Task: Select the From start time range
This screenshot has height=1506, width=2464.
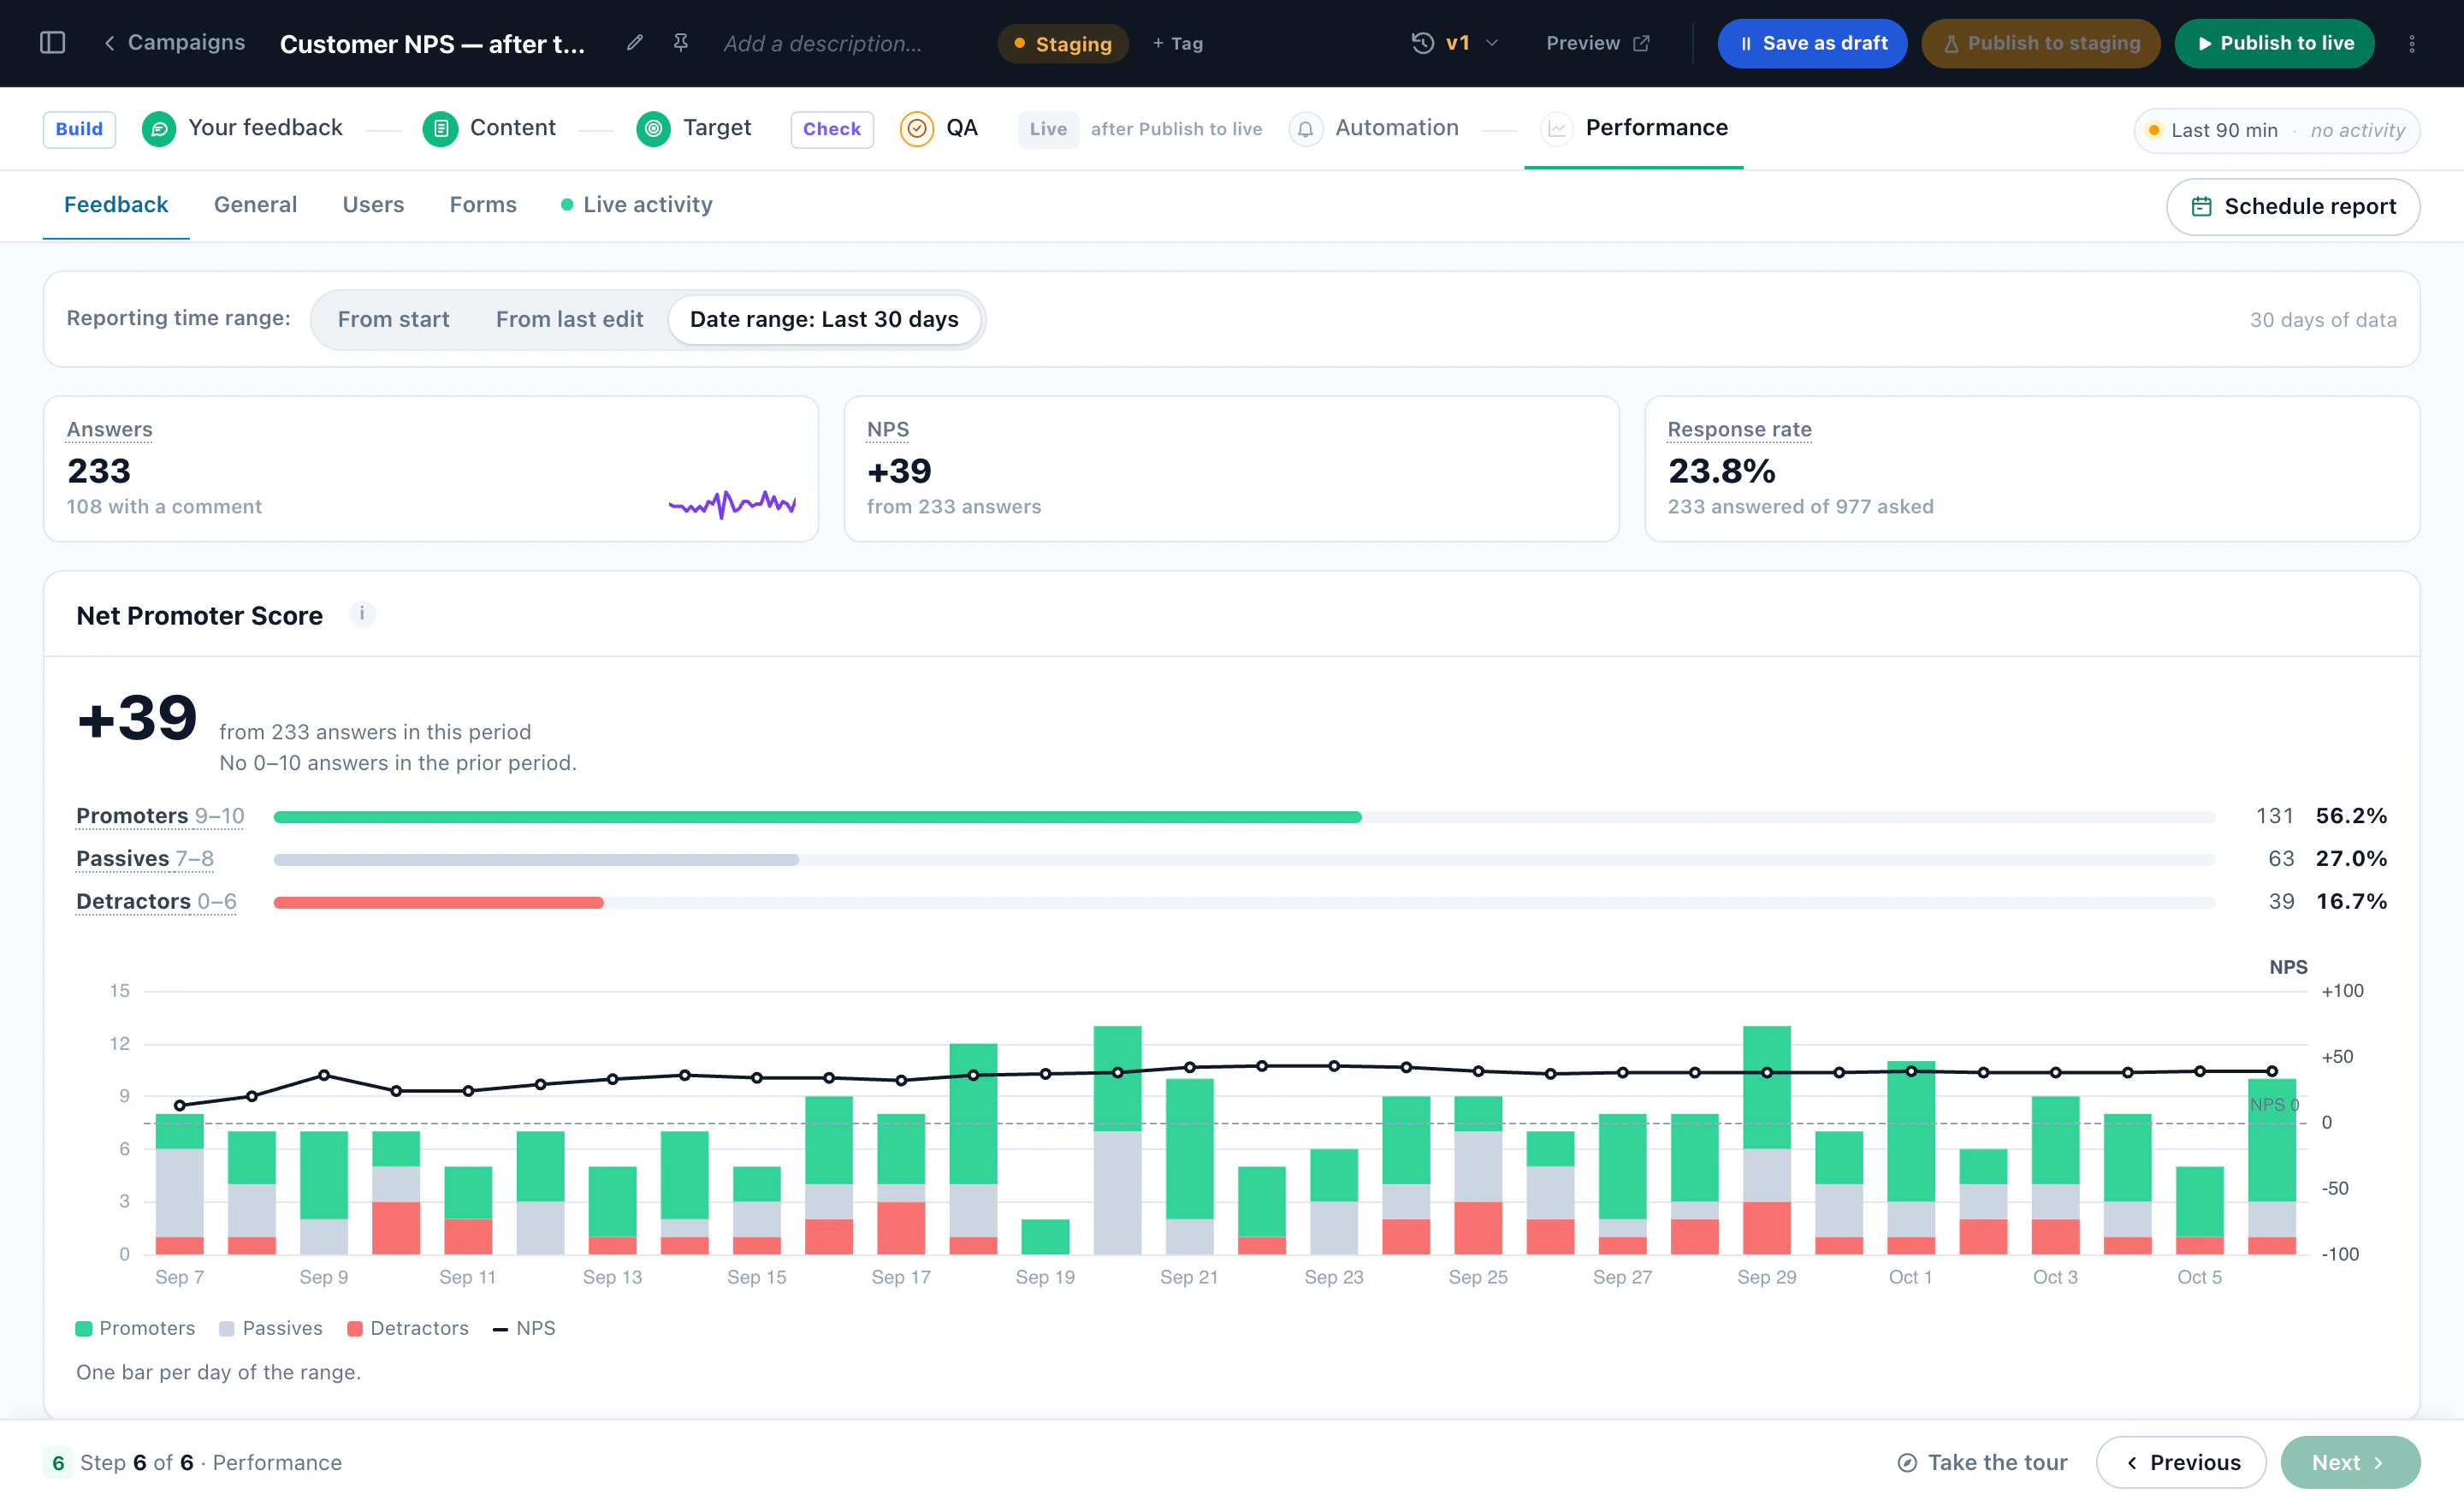Action: (x=393, y=319)
